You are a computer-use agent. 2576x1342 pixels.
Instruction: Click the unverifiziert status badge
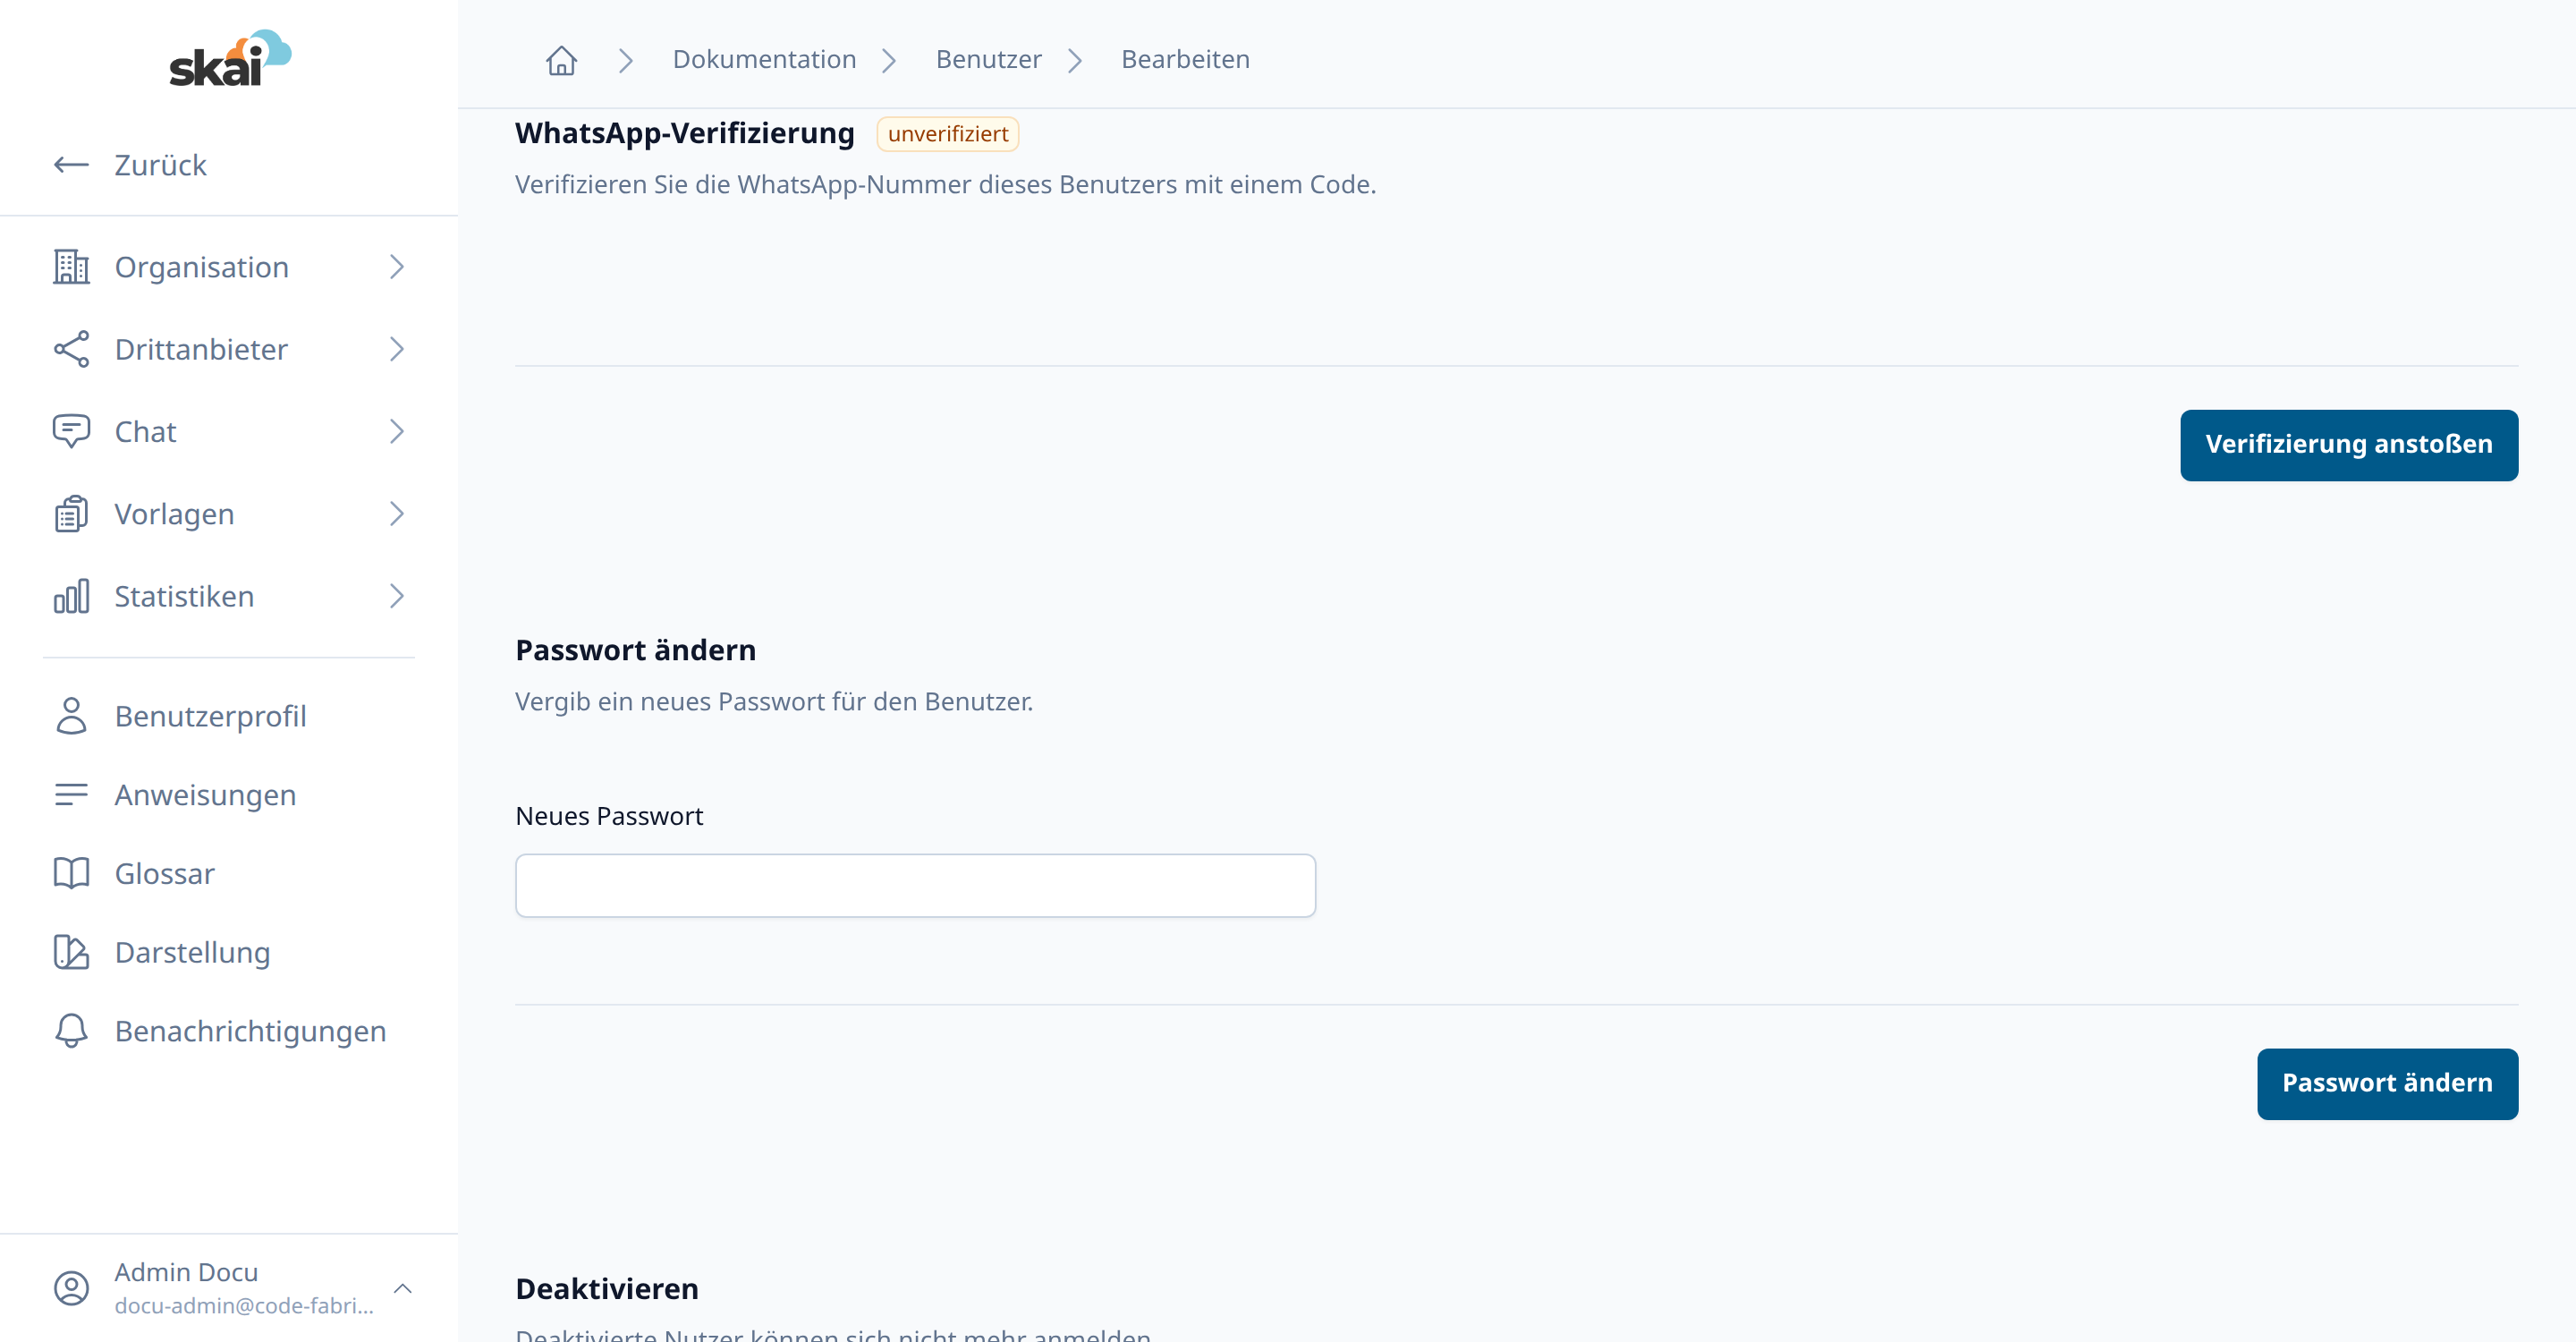tap(947, 134)
